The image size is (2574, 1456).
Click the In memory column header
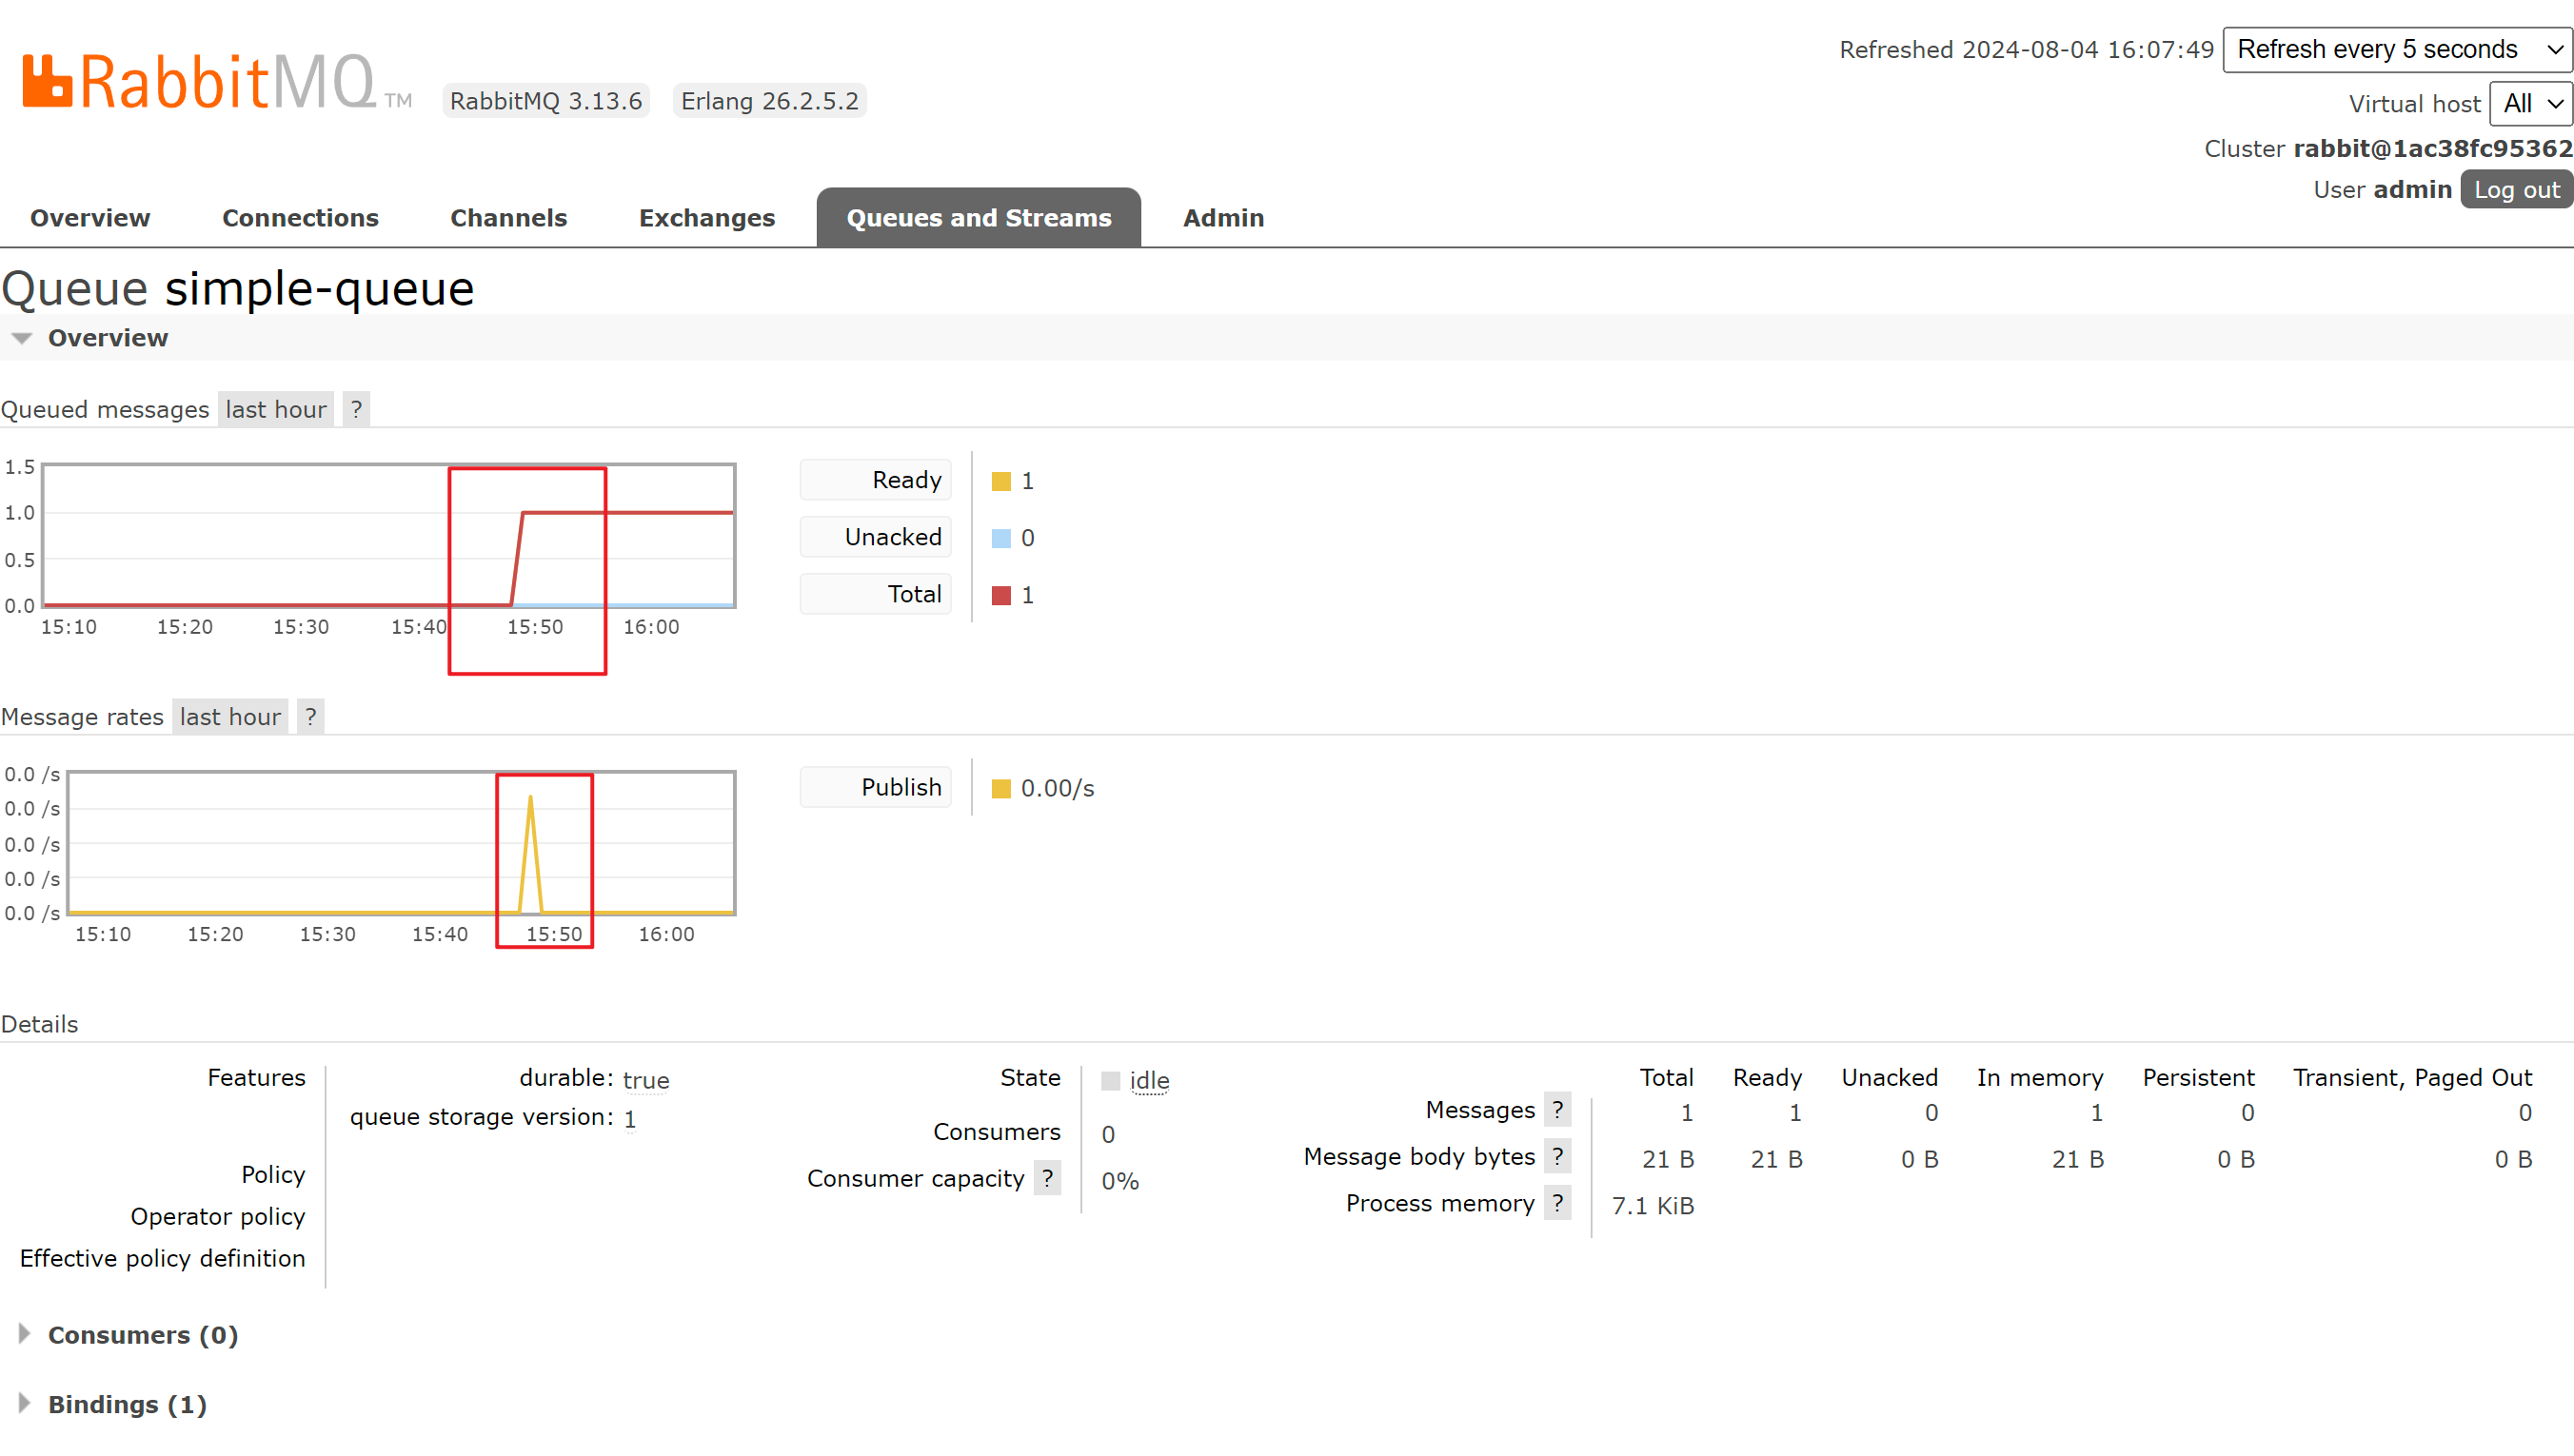[2040, 1078]
